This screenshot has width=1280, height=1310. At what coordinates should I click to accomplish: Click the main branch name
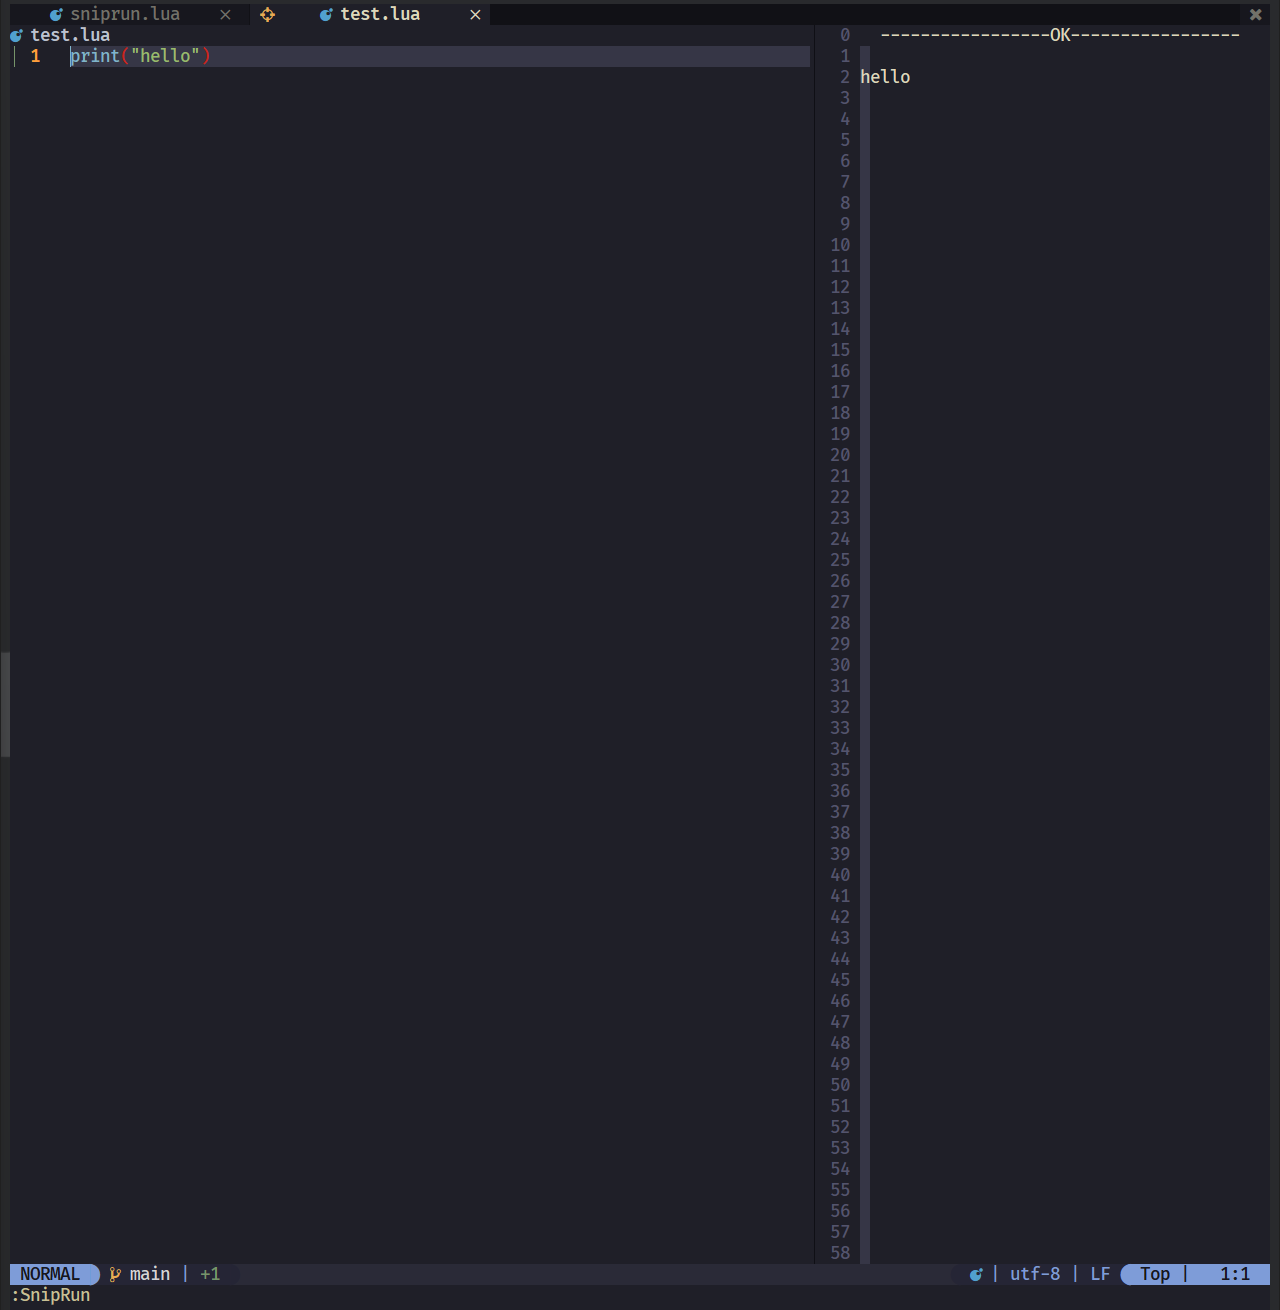[x=150, y=1273]
